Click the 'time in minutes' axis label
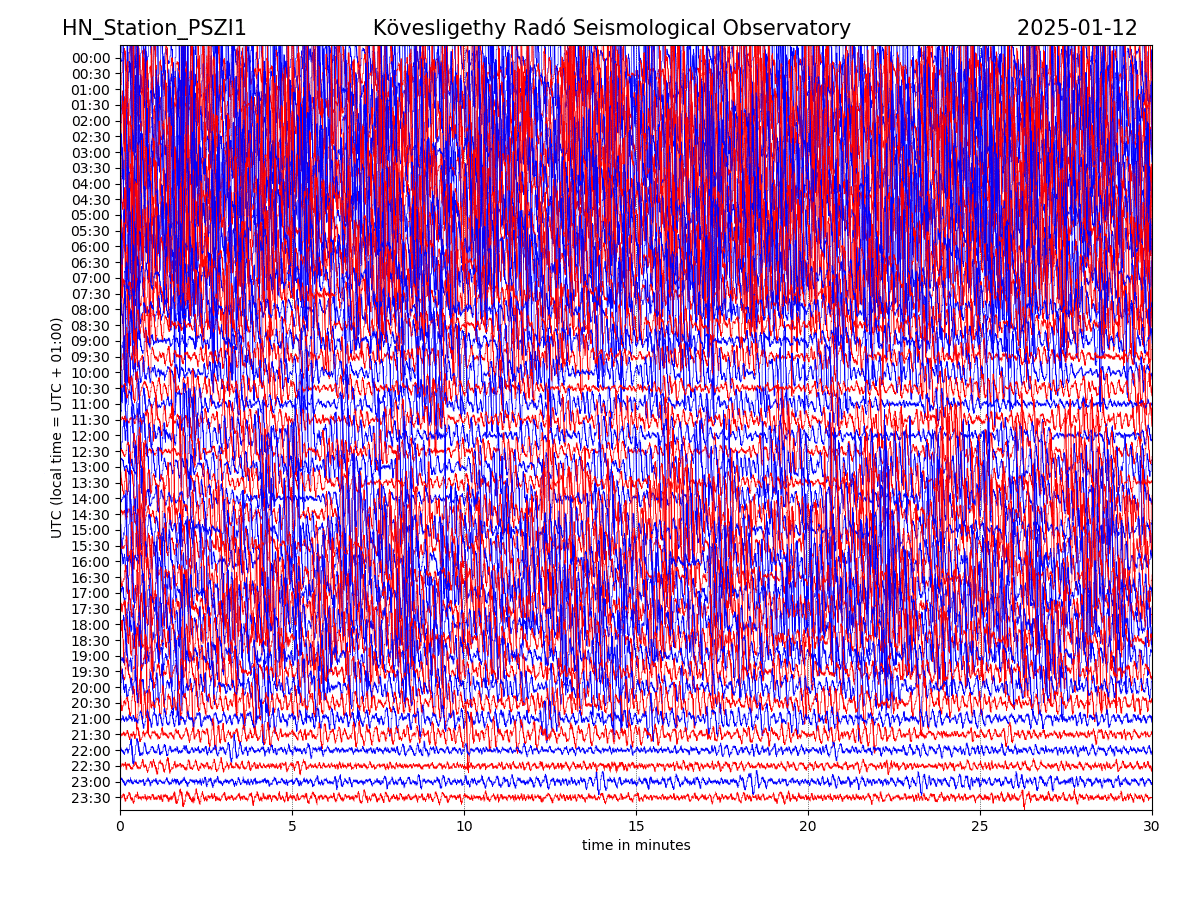This screenshot has width=1200, height=900. coord(636,846)
